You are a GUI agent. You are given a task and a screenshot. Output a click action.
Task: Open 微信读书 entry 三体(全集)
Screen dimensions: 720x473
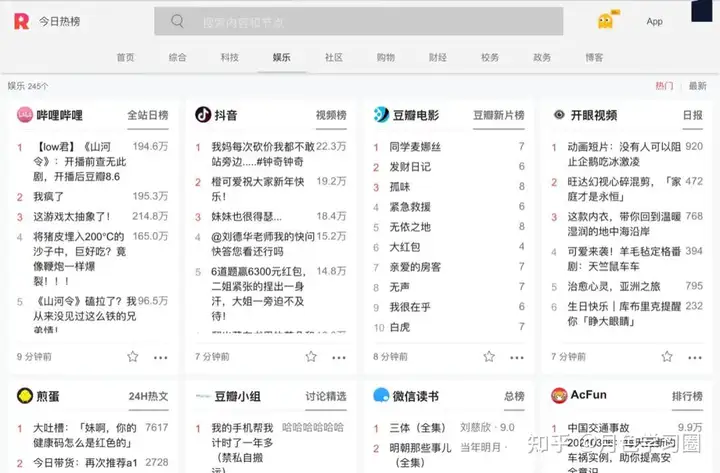coord(417,428)
